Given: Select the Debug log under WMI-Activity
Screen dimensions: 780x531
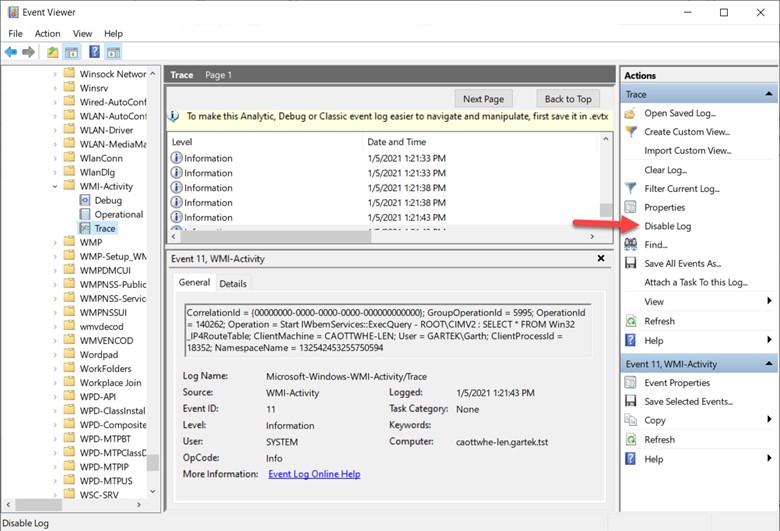Looking at the screenshot, I should click(108, 200).
